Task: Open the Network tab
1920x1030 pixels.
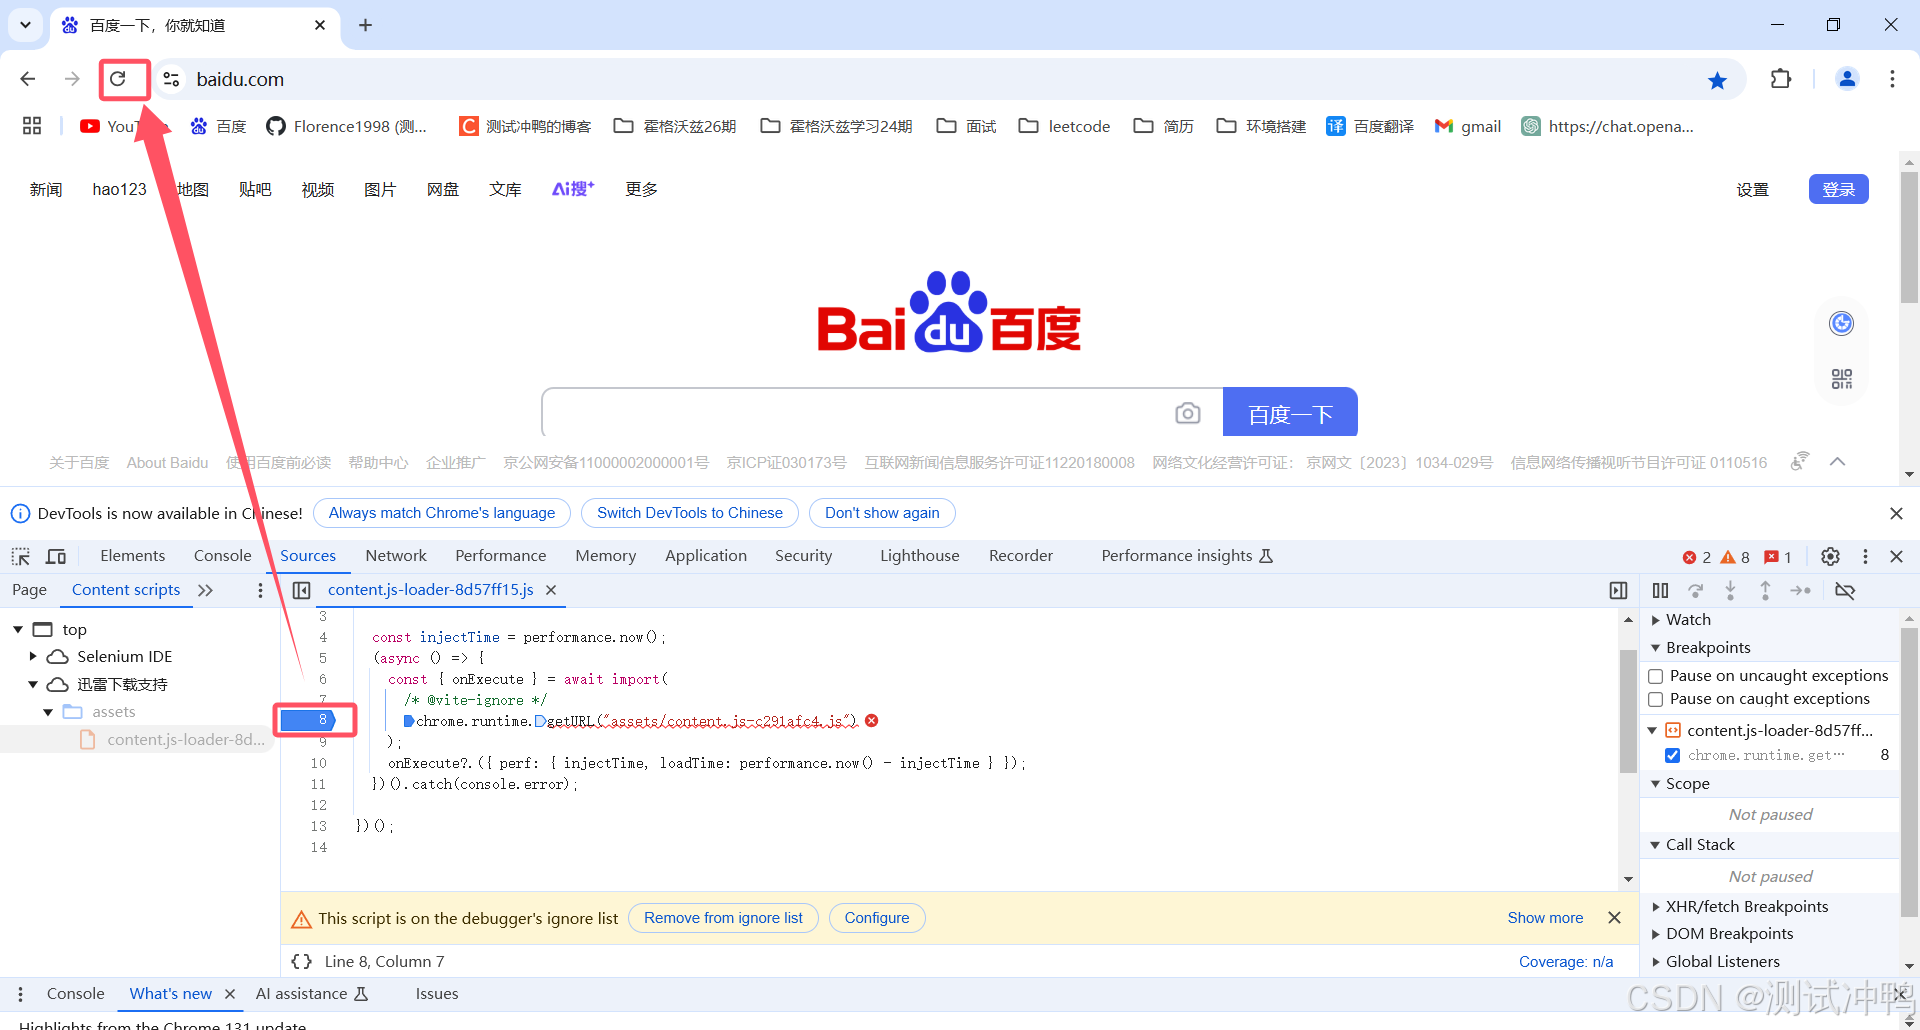Action: tap(396, 556)
